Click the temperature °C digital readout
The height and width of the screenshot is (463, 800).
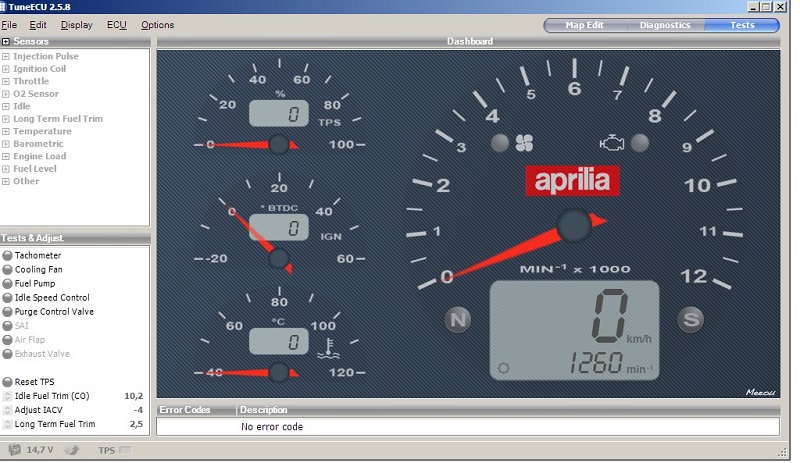(x=279, y=342)
